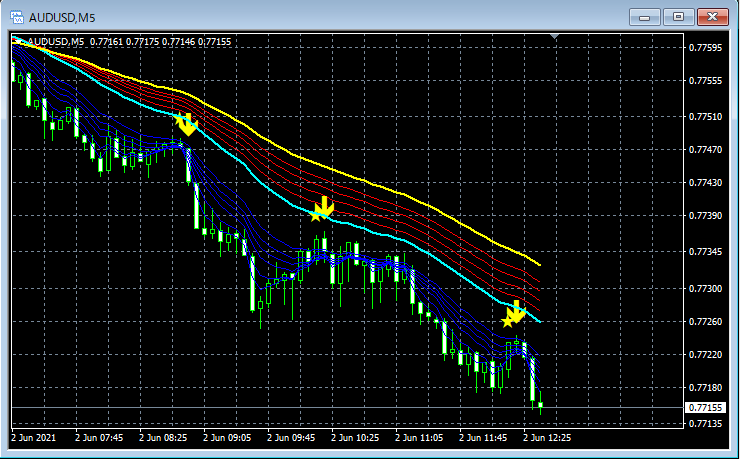Click the 2 Jun 2021 date label
Screen dimensions: 740x459
pyautogui.click(x=33, y=438)
